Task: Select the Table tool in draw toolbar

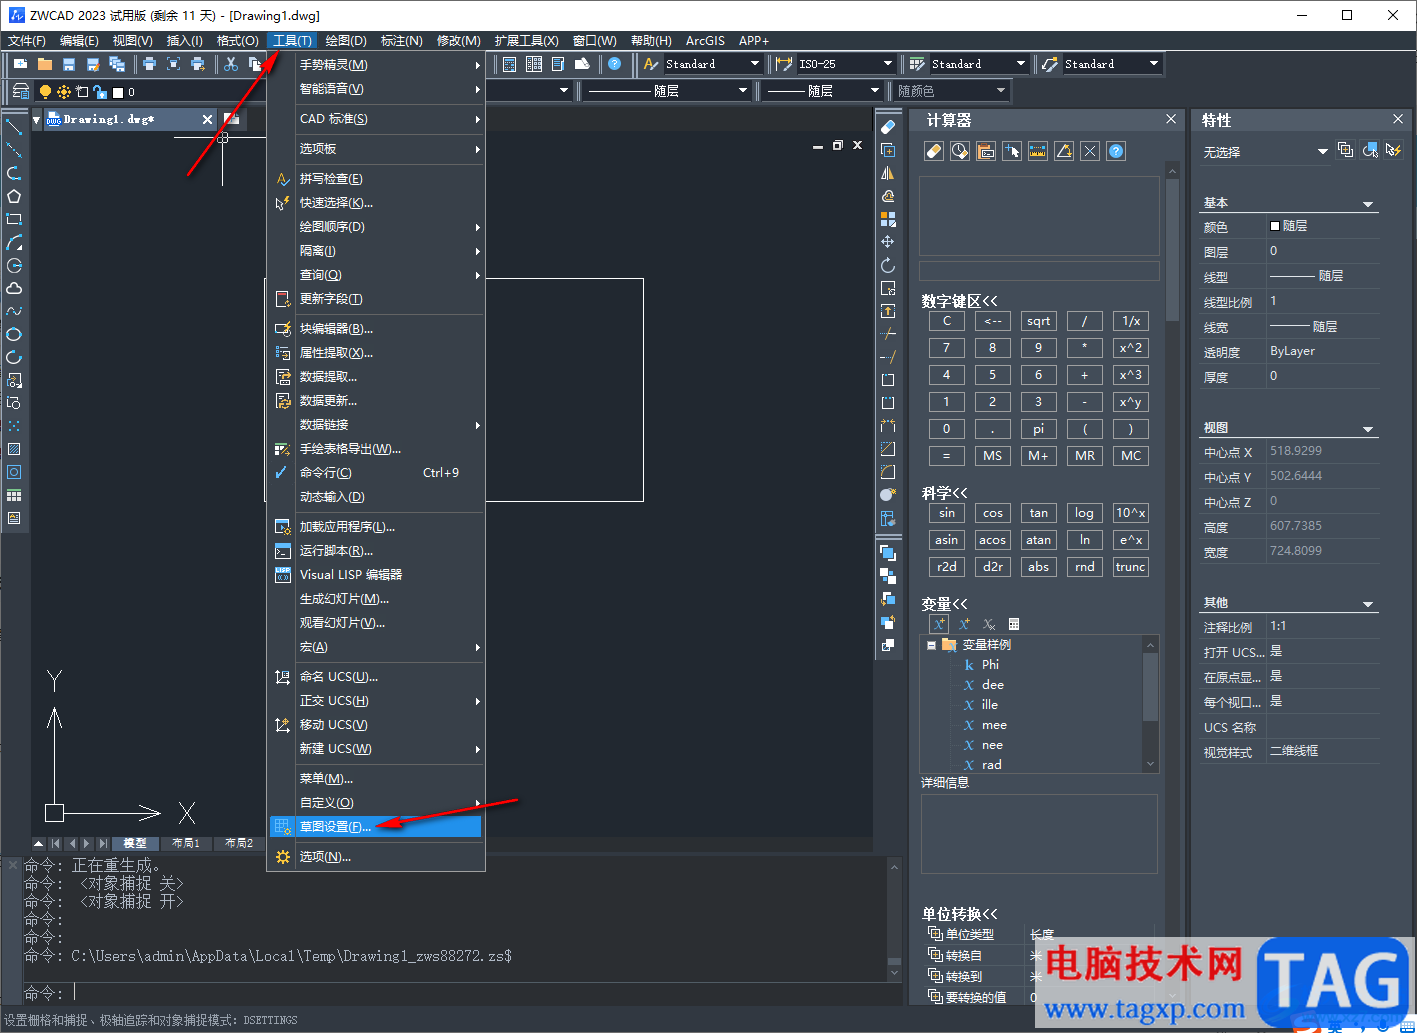Action: click(14, 495)
